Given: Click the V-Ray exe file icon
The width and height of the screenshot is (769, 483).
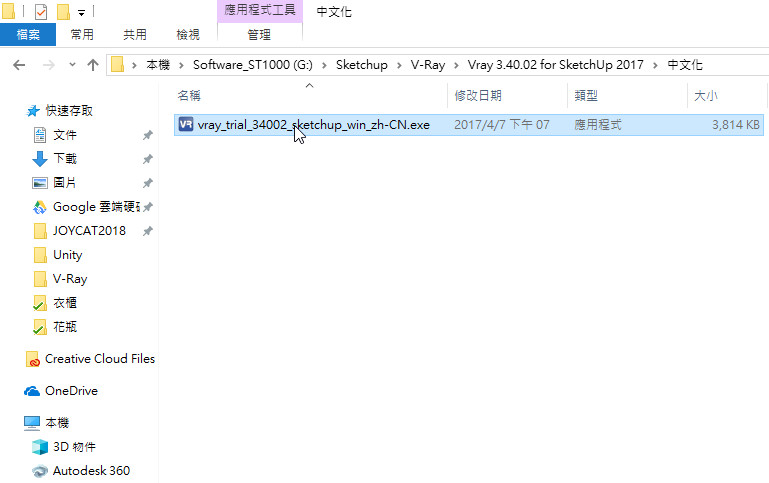Looking at the screenshot, I should (186, 125).
